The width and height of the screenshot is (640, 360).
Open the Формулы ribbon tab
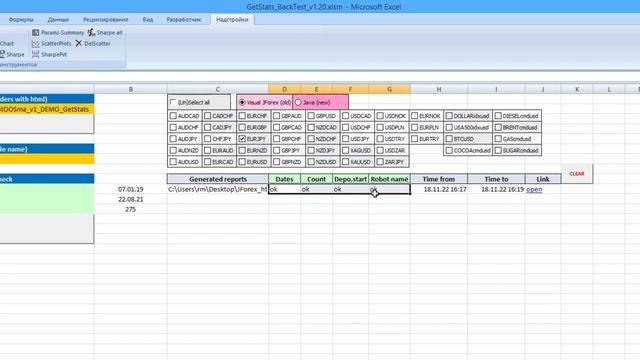point(21,19)
